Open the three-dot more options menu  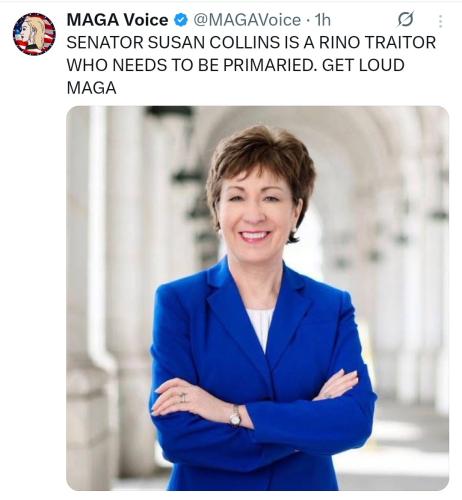pos(441,21)
